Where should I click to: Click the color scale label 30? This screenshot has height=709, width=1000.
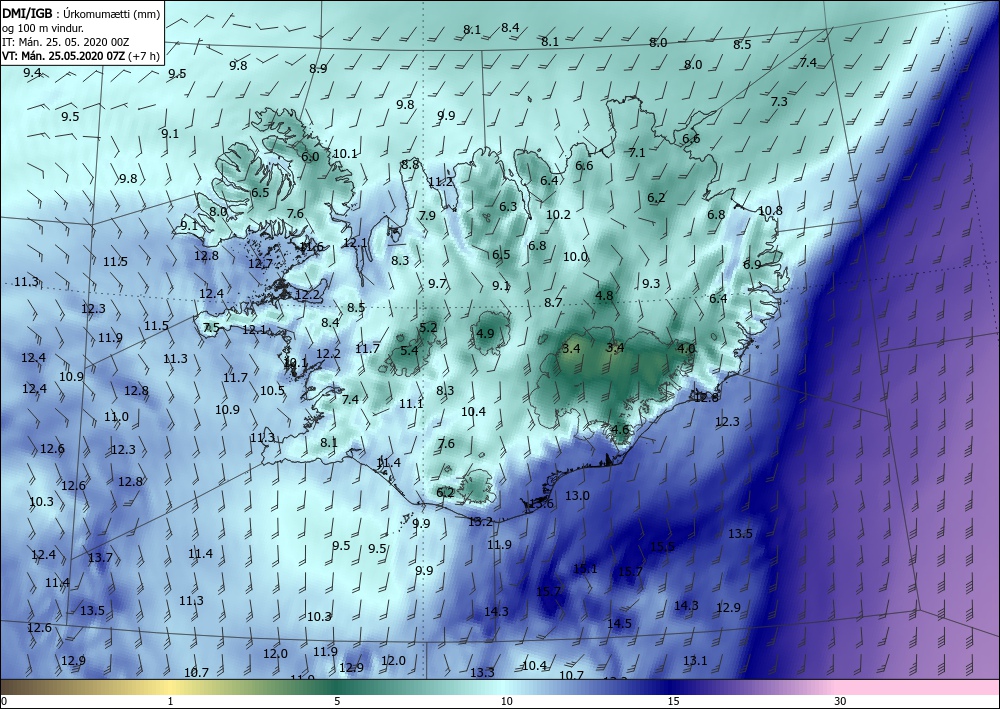click(x=841, y=701)
